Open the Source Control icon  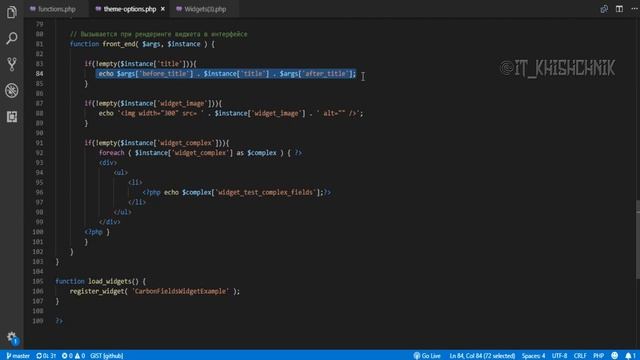11,64
